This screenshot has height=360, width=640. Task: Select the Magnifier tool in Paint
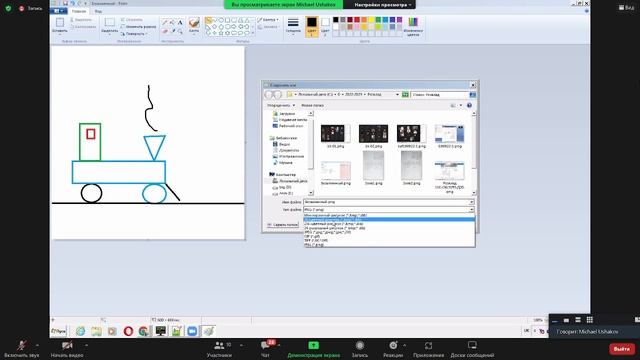[x=180, y=31]
